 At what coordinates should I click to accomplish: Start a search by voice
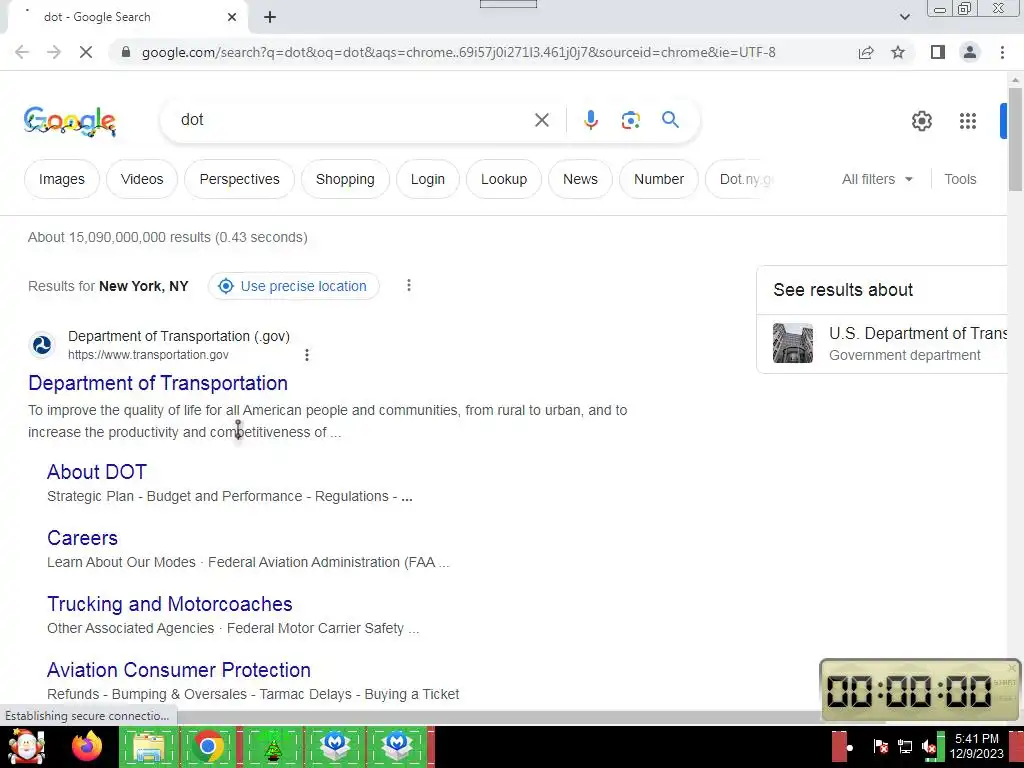tap(590, 120)
